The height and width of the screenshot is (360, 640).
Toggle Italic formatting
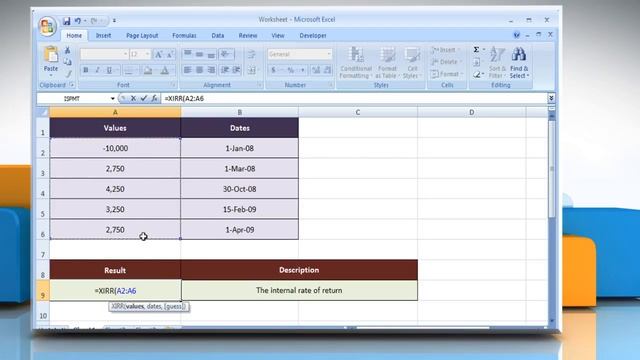[x=97, y=71]
